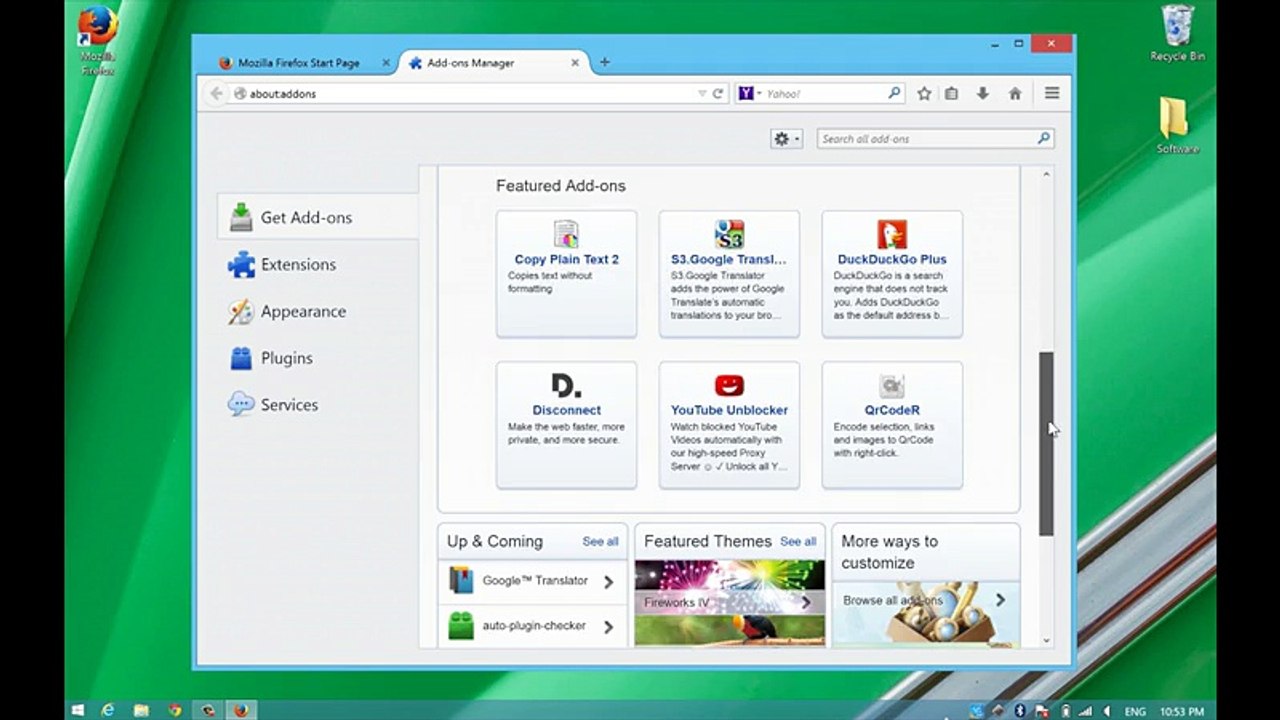Click the Yahoo search magnifier icon
The image size is (1280, 720).
coord(894,93)
